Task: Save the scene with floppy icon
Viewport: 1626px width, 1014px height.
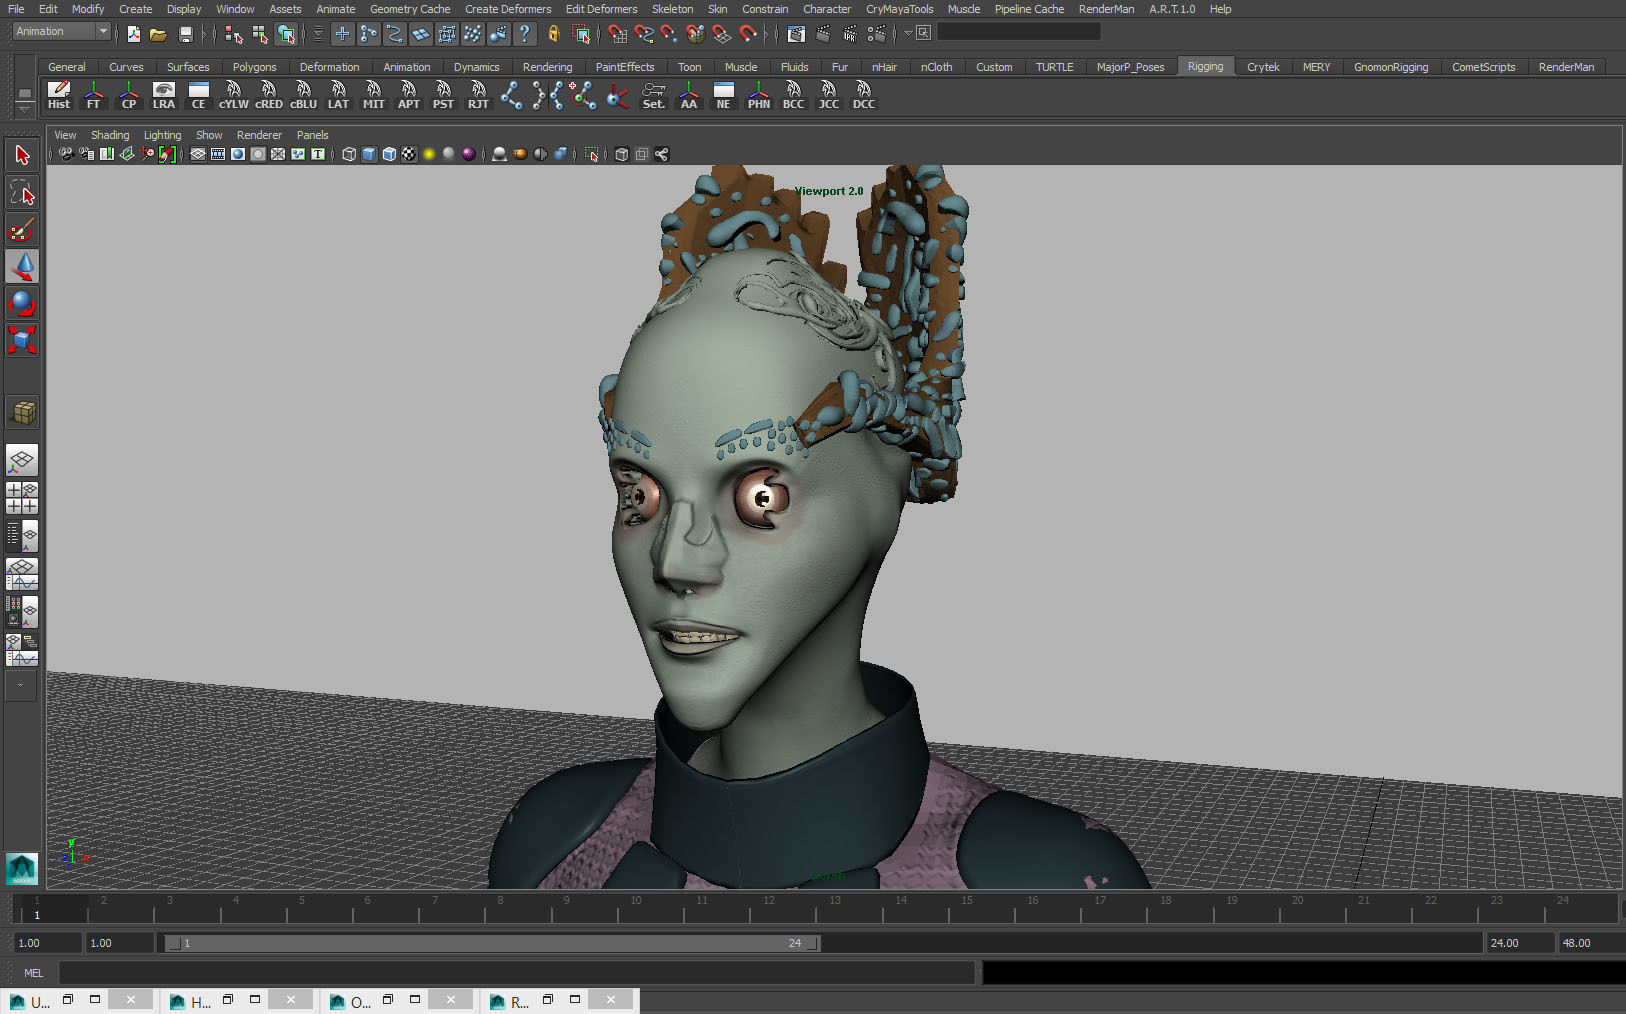Action: (x=185, y=34)
